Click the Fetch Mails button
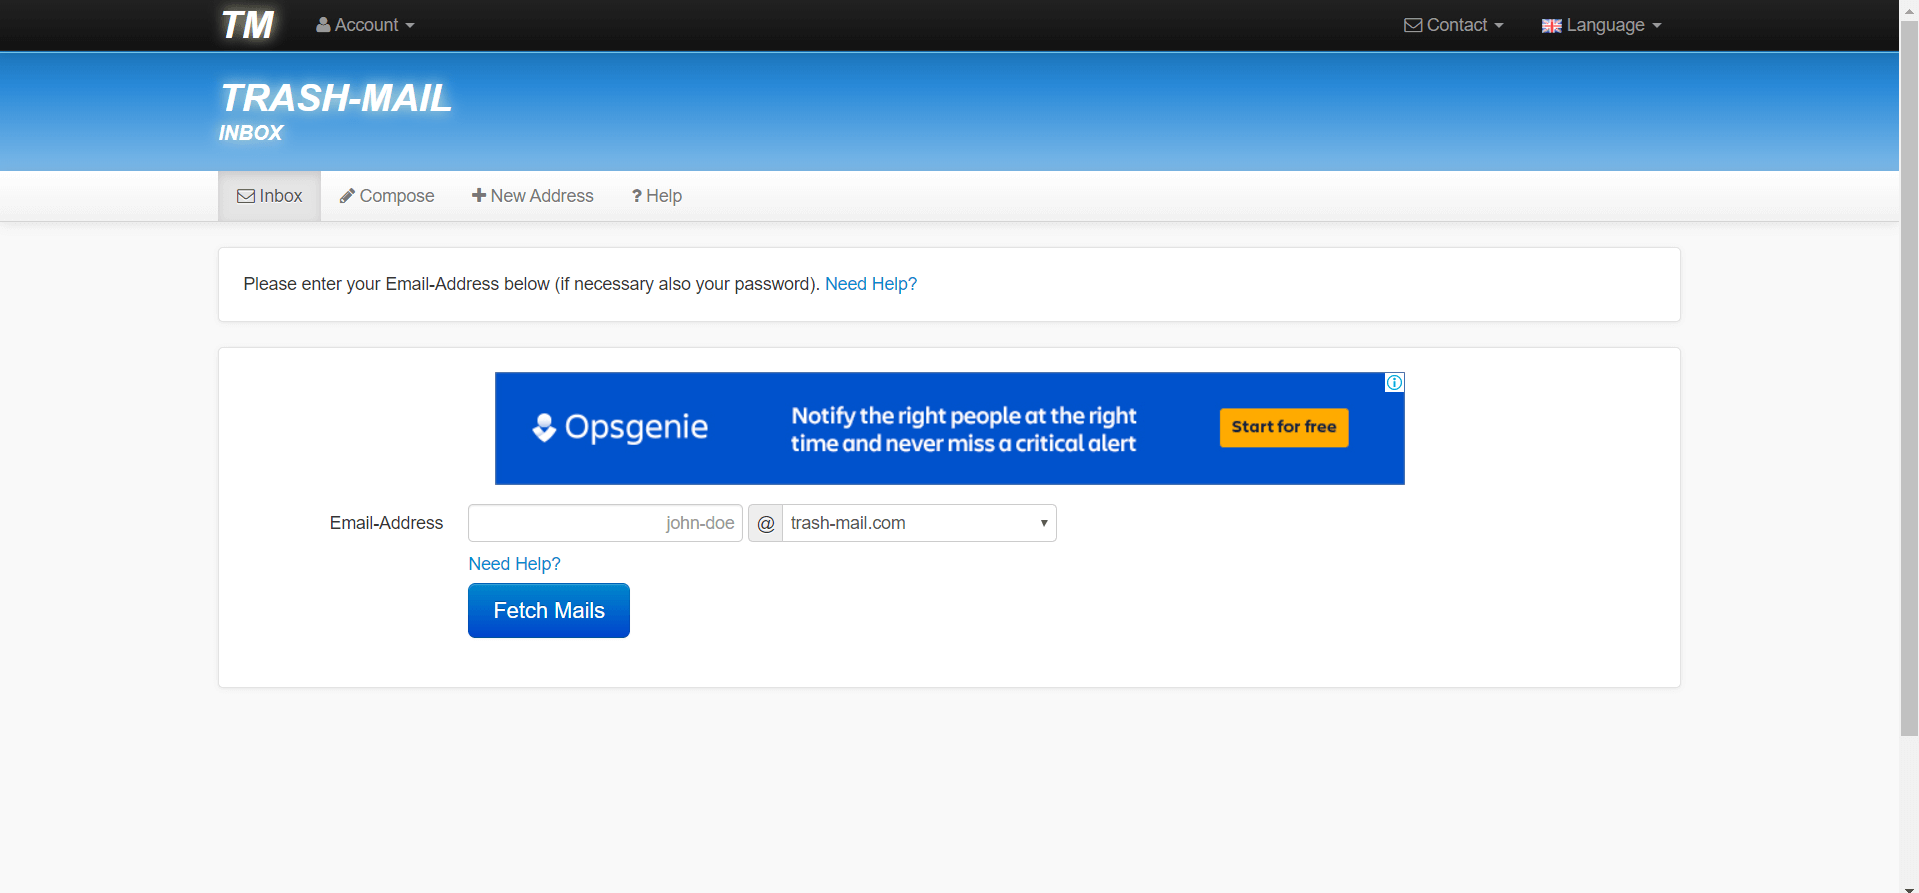 click(x=549, y=610)
